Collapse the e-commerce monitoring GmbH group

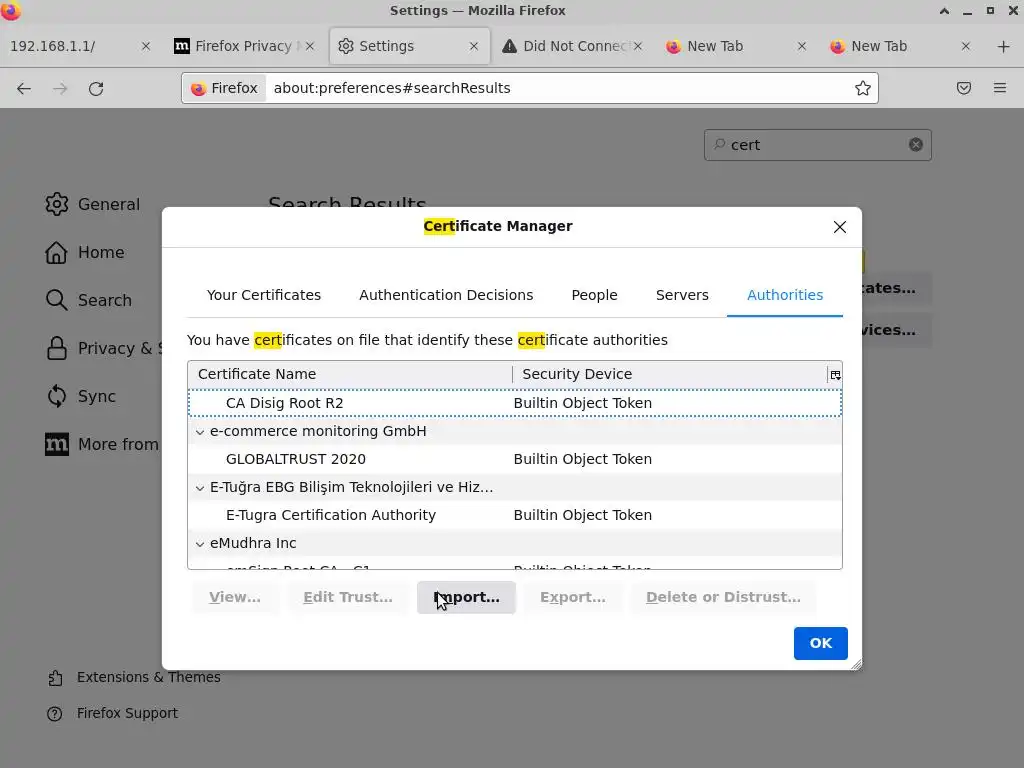pyautogui.click(x=200, y=432)
